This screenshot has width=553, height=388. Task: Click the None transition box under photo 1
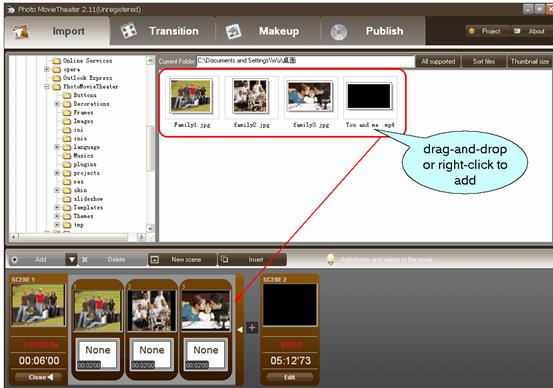tap(98, 354)
